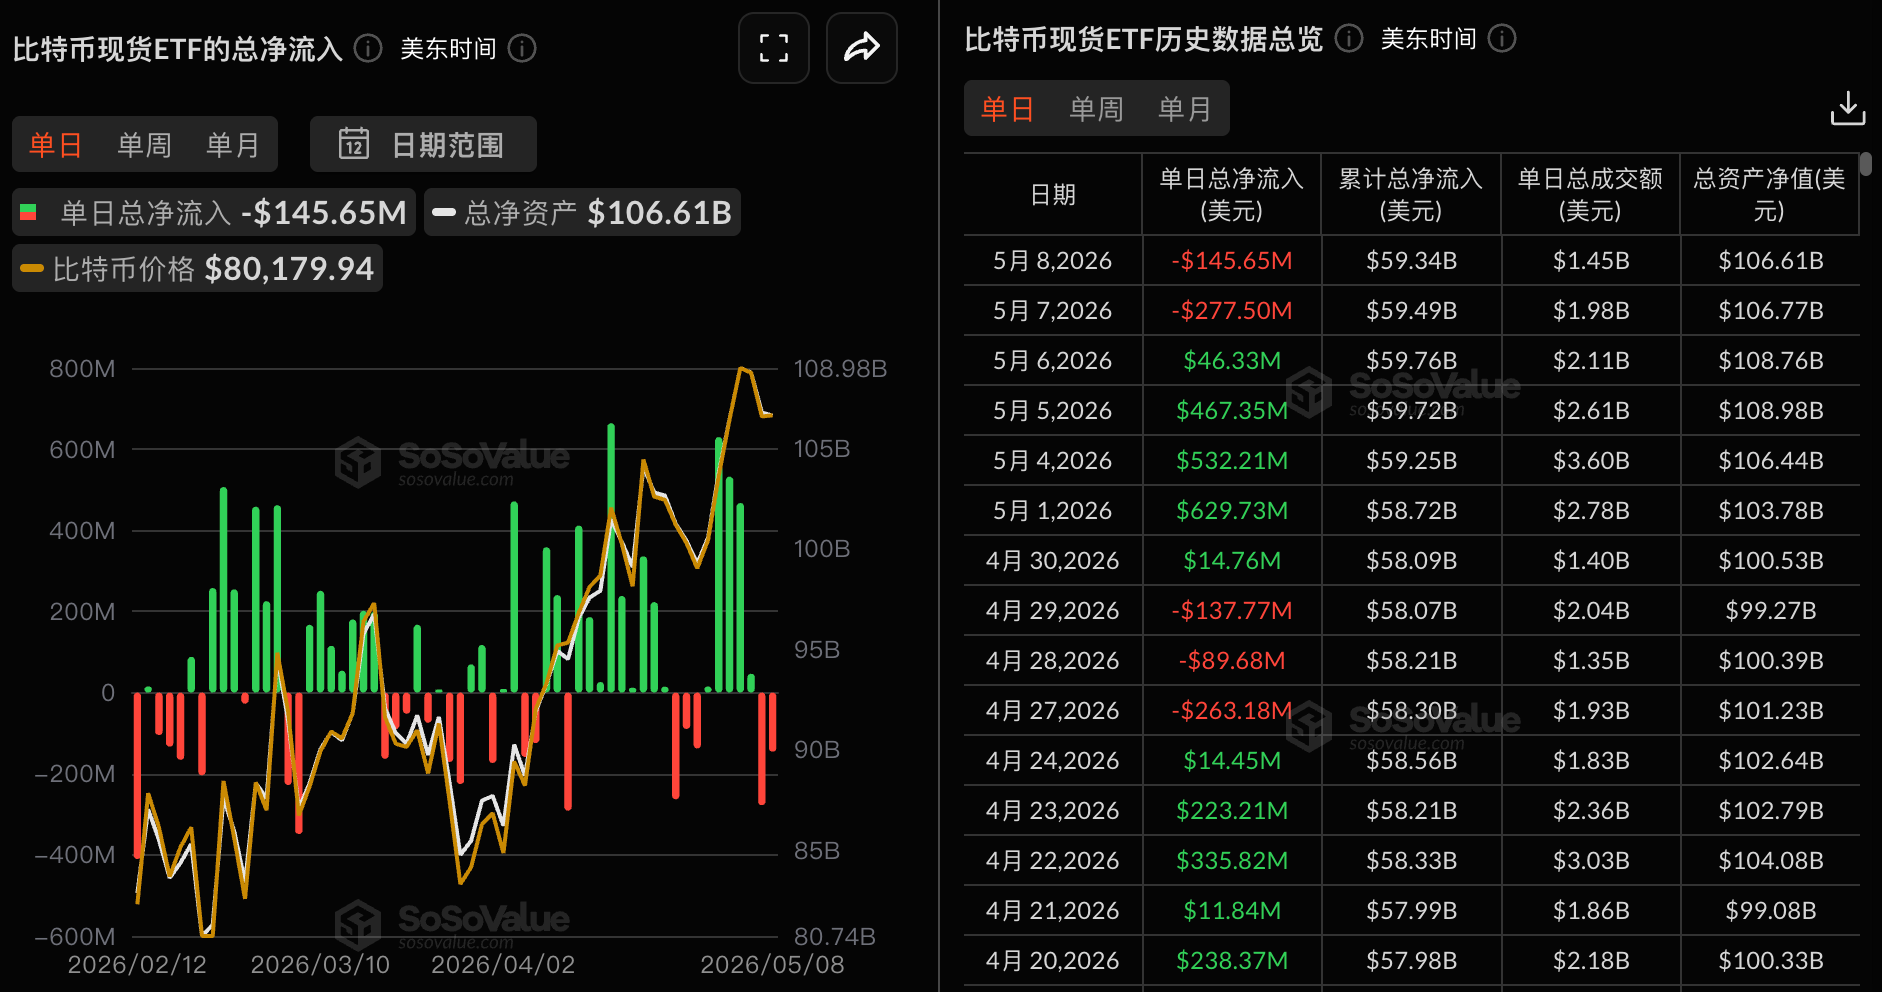
Task: Toggle the 总净资产 line legend
Action: click(582, 212)
